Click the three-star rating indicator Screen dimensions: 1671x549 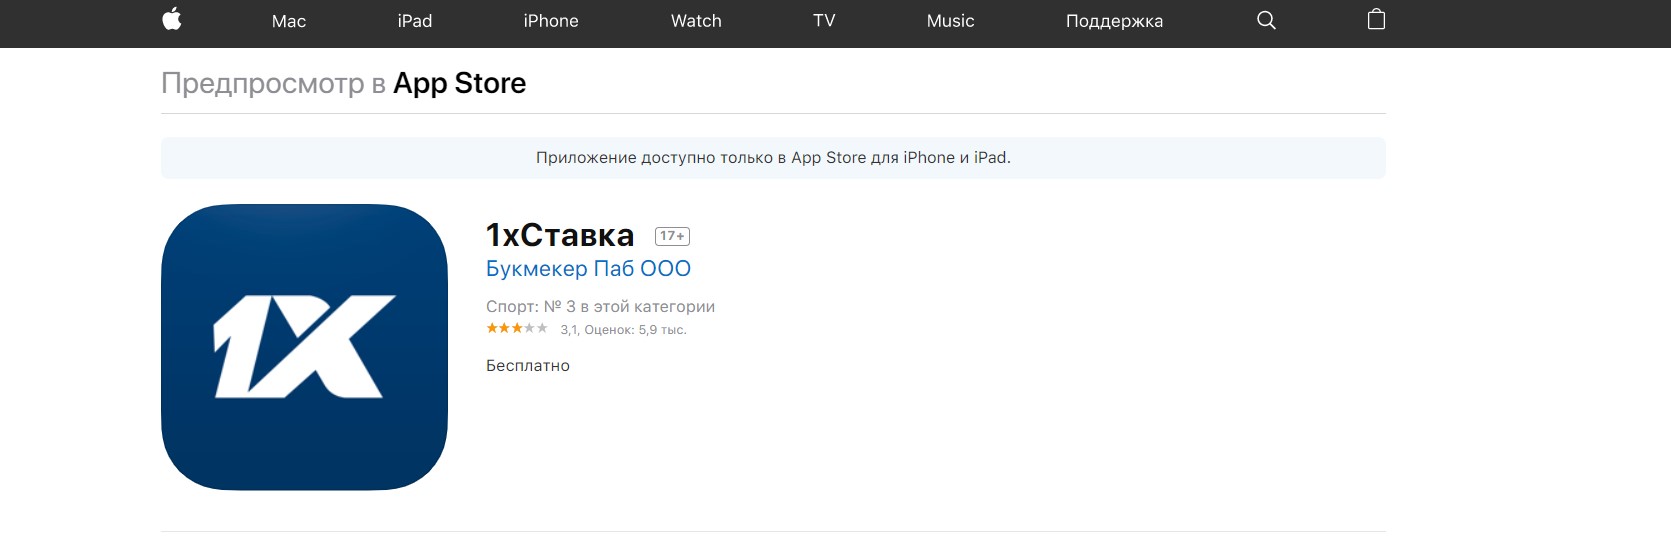(x=517, y=328)
